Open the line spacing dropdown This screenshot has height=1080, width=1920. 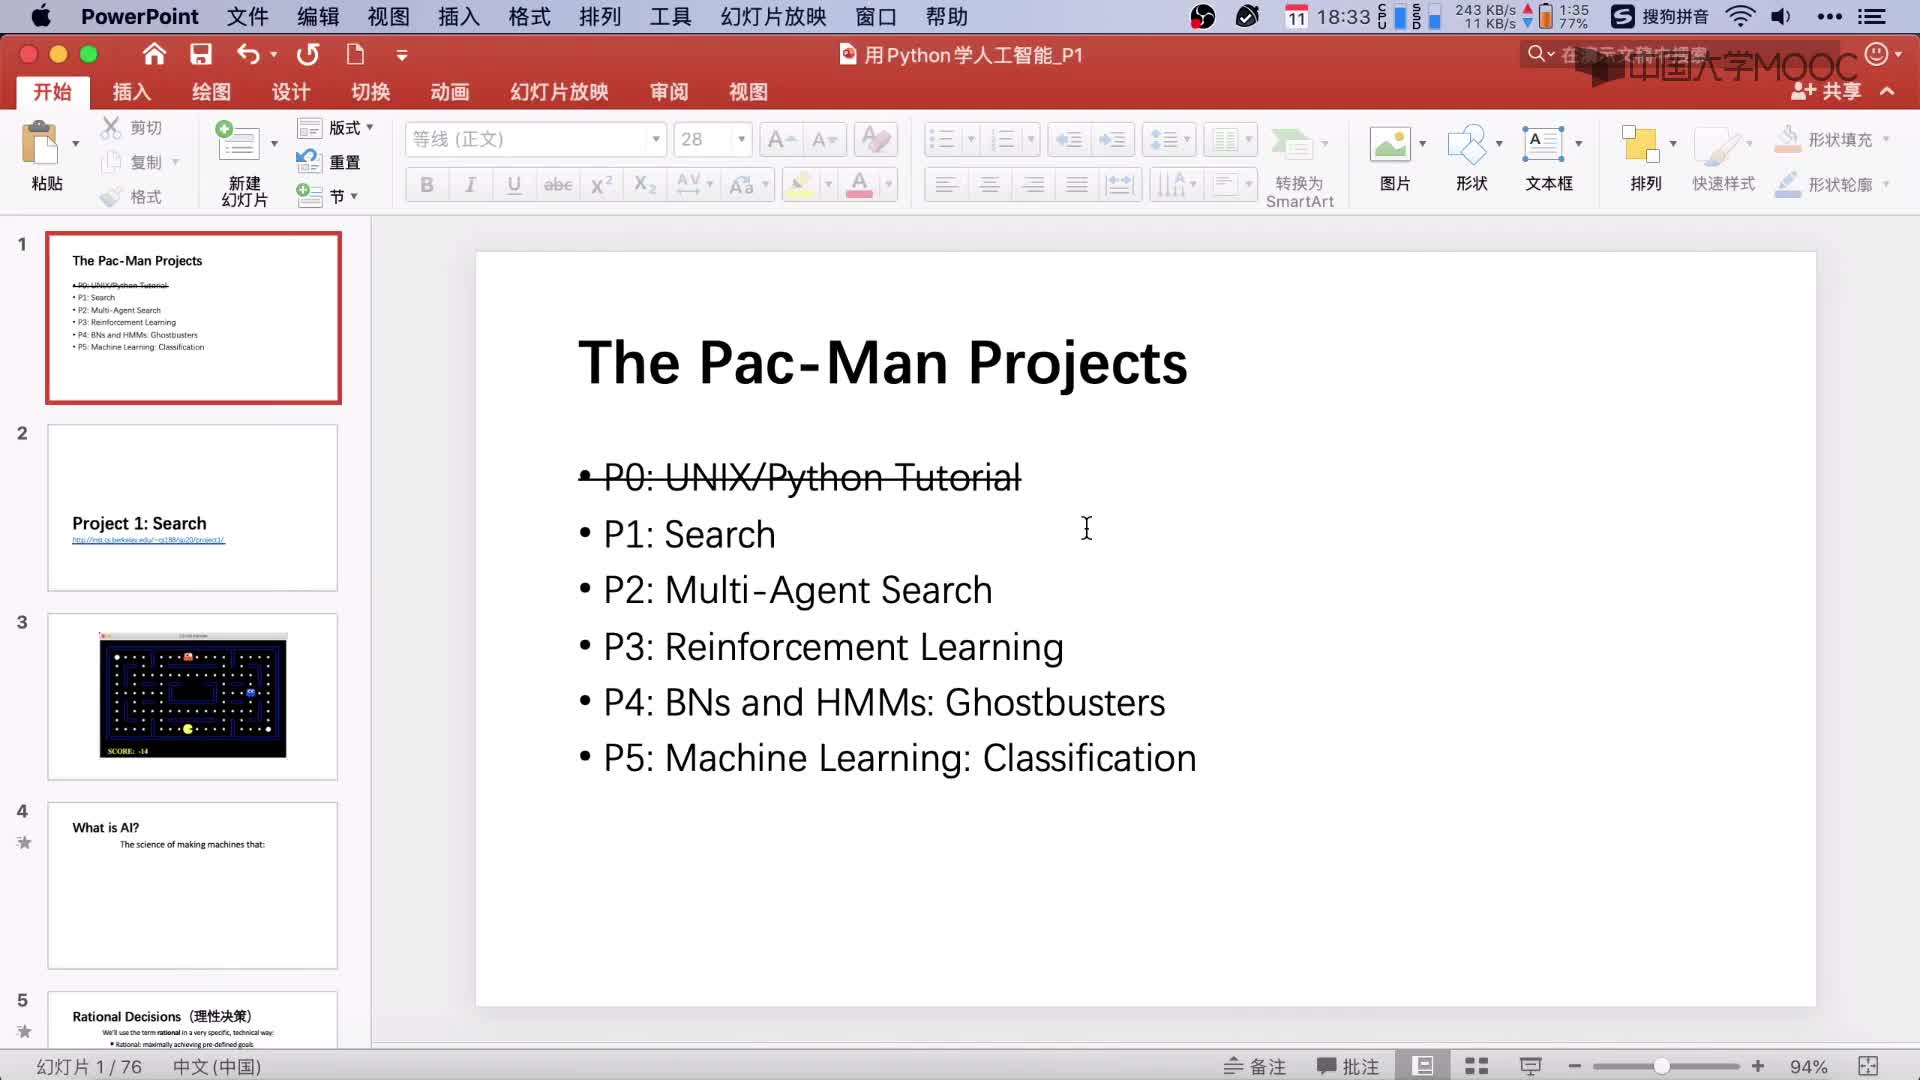click(x=1168, y=140)
